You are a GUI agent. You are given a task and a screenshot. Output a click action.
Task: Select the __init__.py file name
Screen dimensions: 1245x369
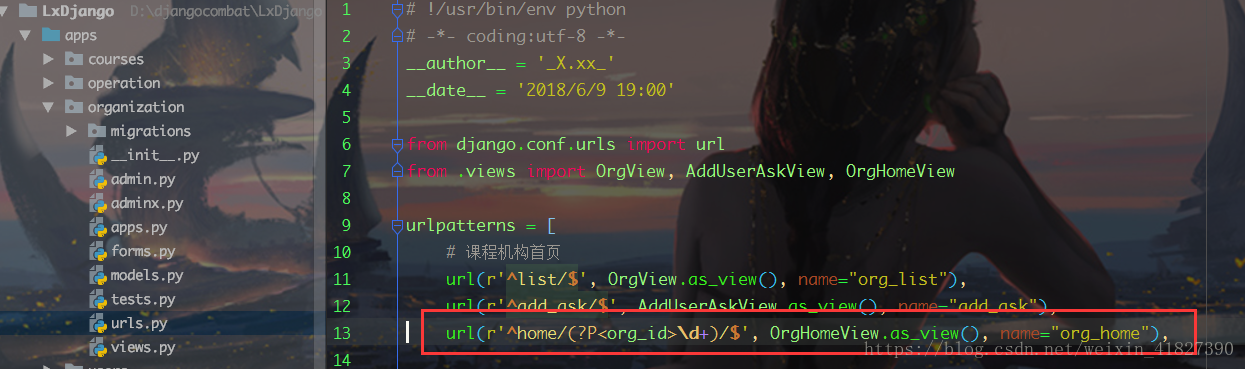[155, 155]
